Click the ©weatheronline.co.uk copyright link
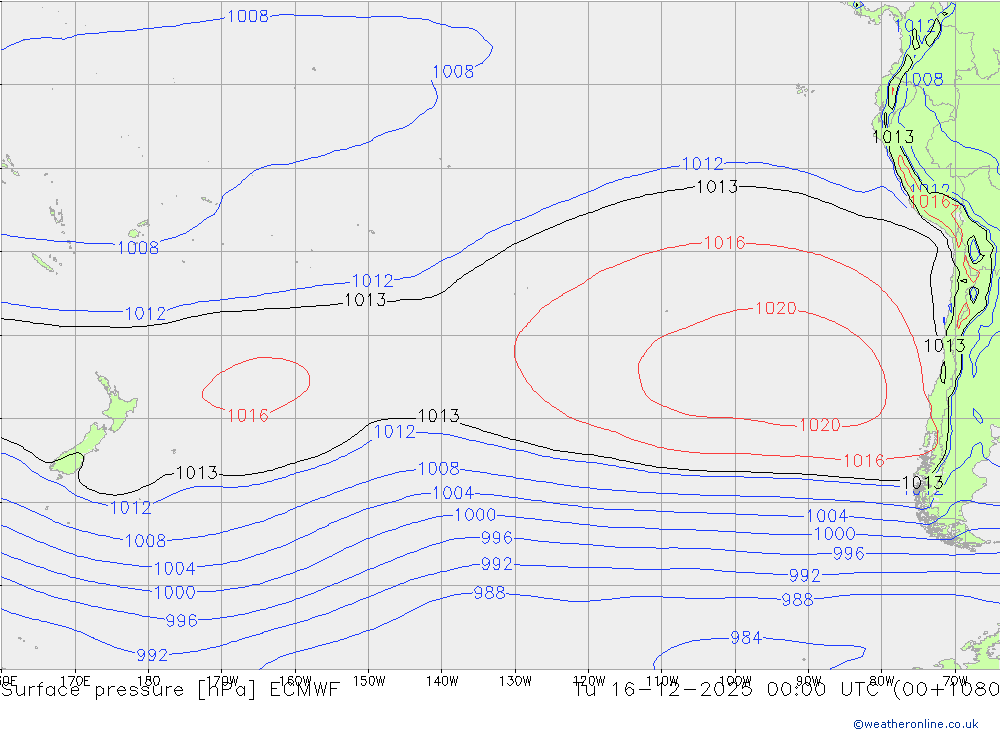The image size is (1000, 733). (916, 724)
